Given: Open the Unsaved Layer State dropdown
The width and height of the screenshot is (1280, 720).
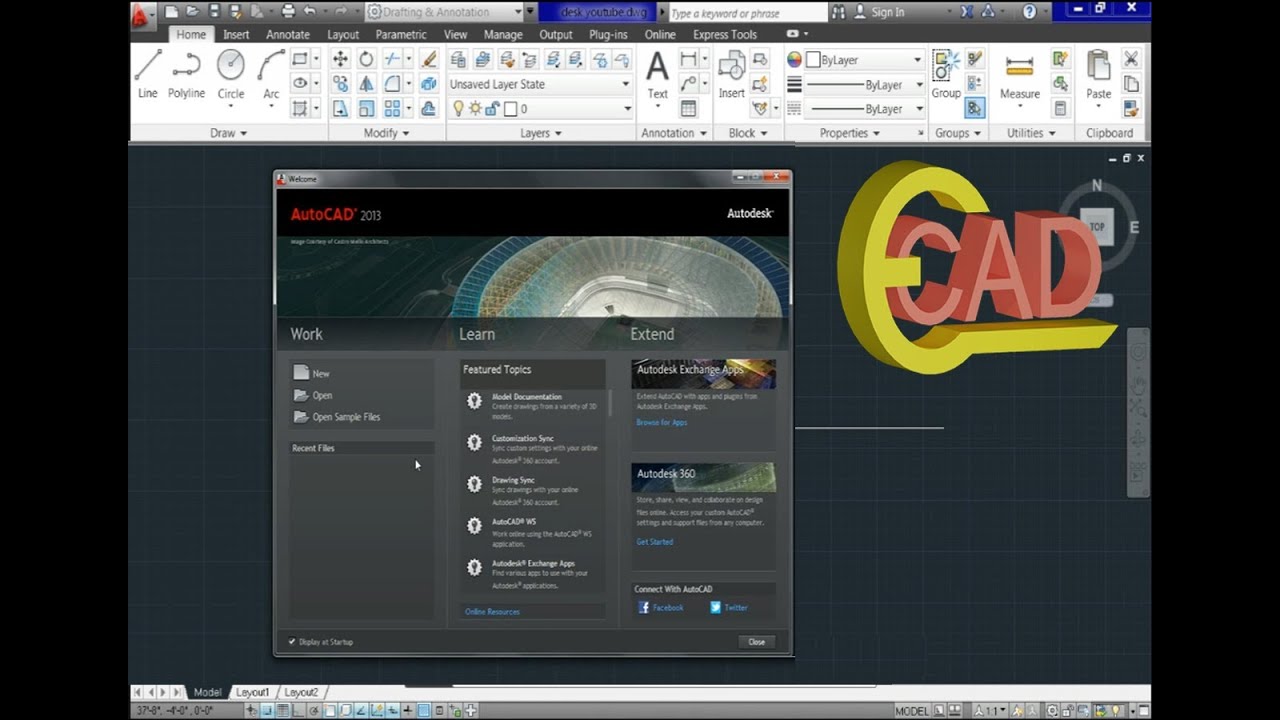Looking at the screenshot, I should [x=540, y=84].
